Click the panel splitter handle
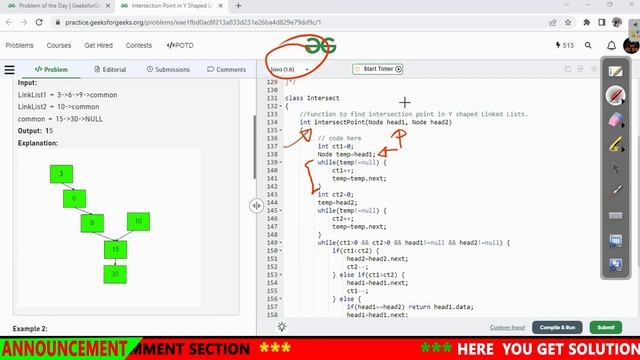The height and width of the screenshot is (360, 640). pyautogui.click(x=256, y=206)
